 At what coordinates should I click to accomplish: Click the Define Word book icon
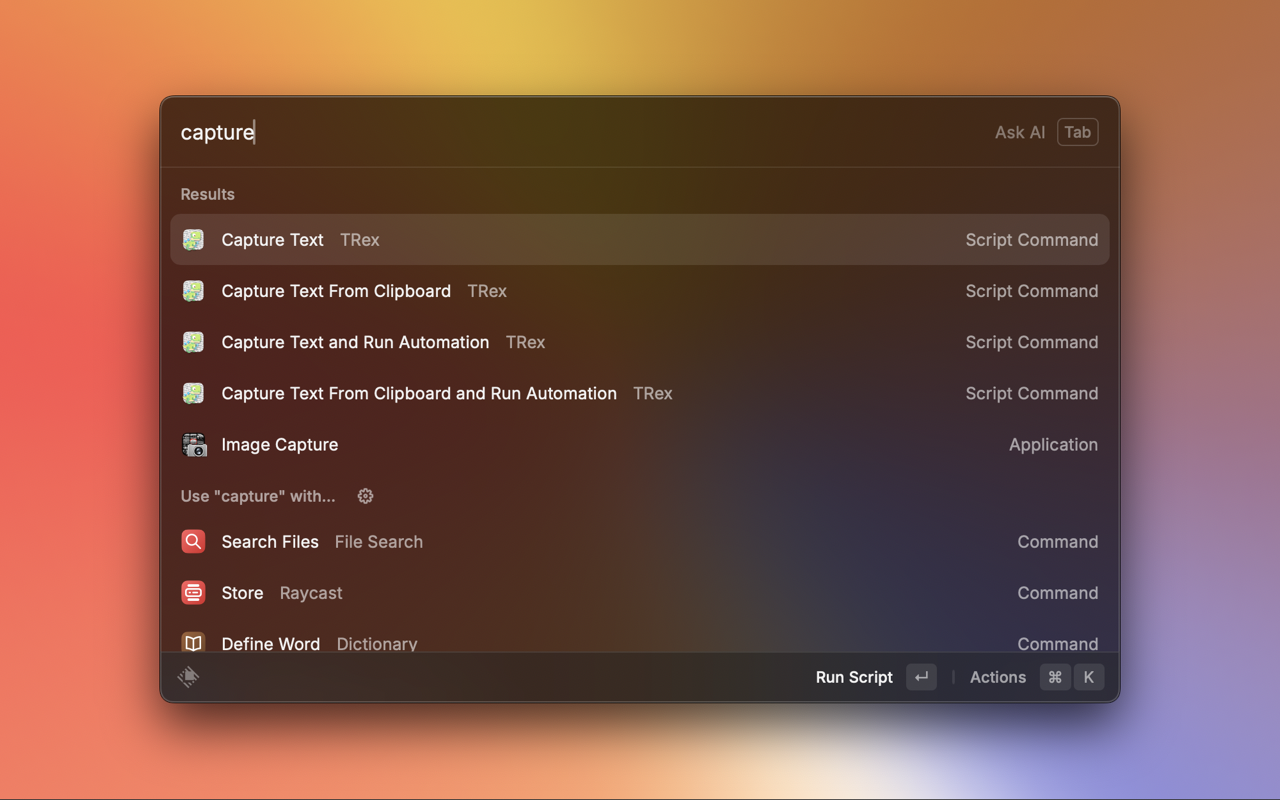193,643
